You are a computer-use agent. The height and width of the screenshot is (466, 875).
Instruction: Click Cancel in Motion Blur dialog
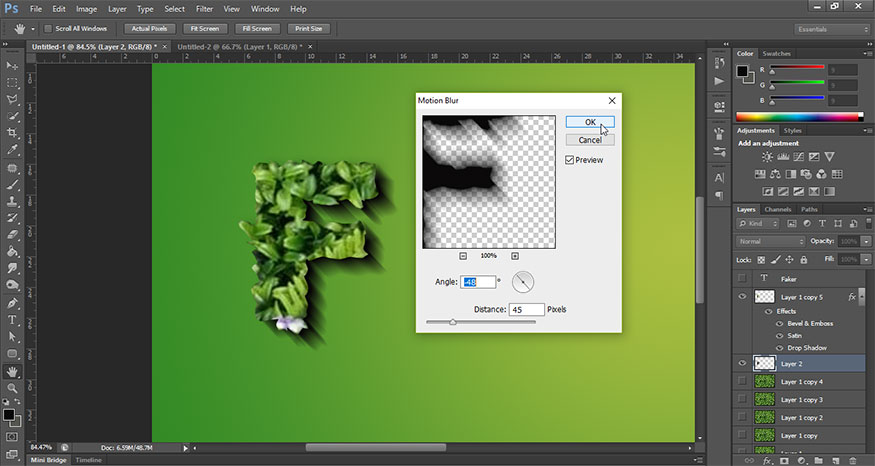tap(589, 140)
